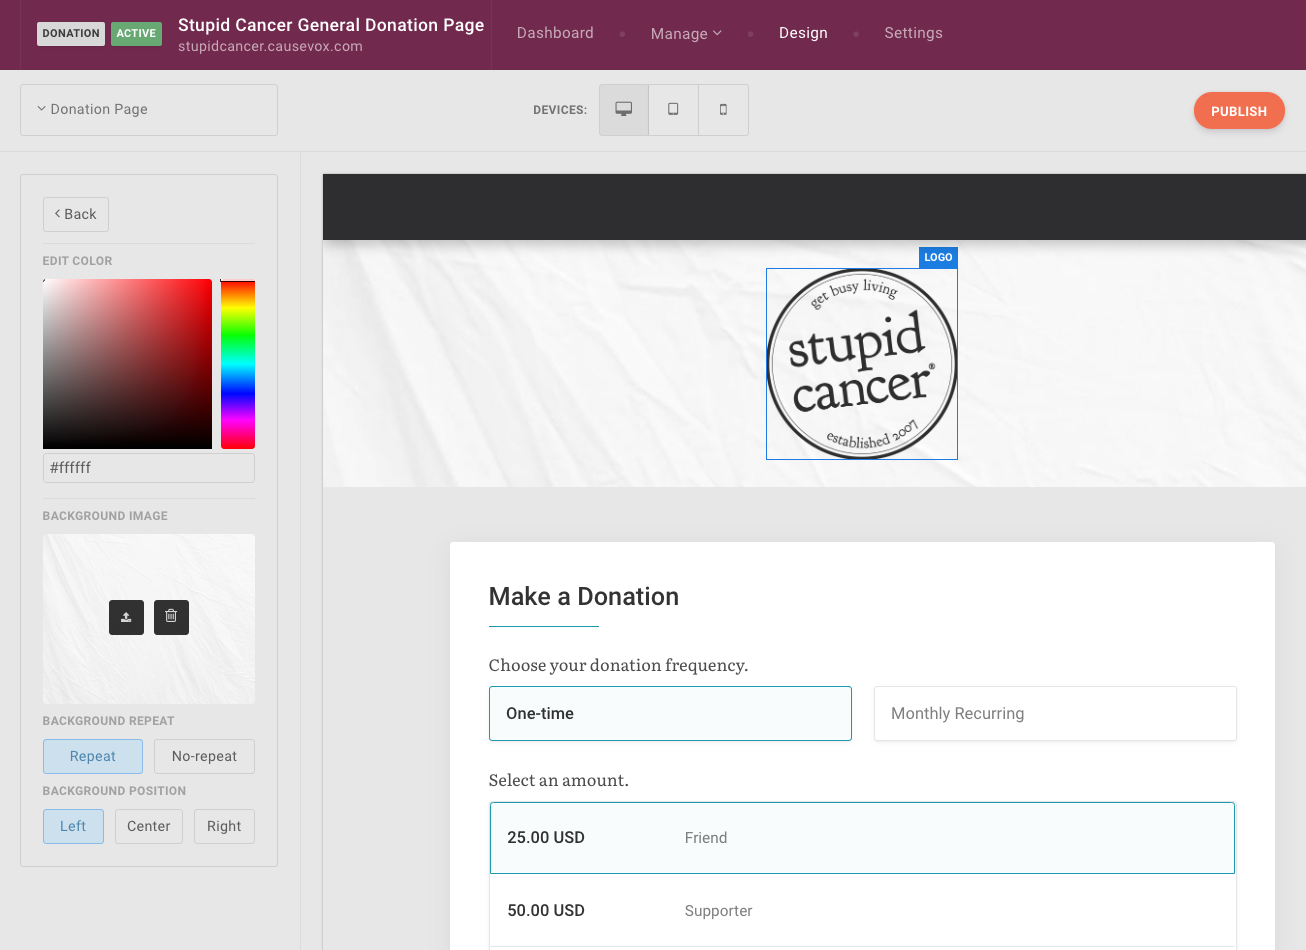Screen dimensions: 1306x950
Task: Set background position to Right
Action: 224,826
